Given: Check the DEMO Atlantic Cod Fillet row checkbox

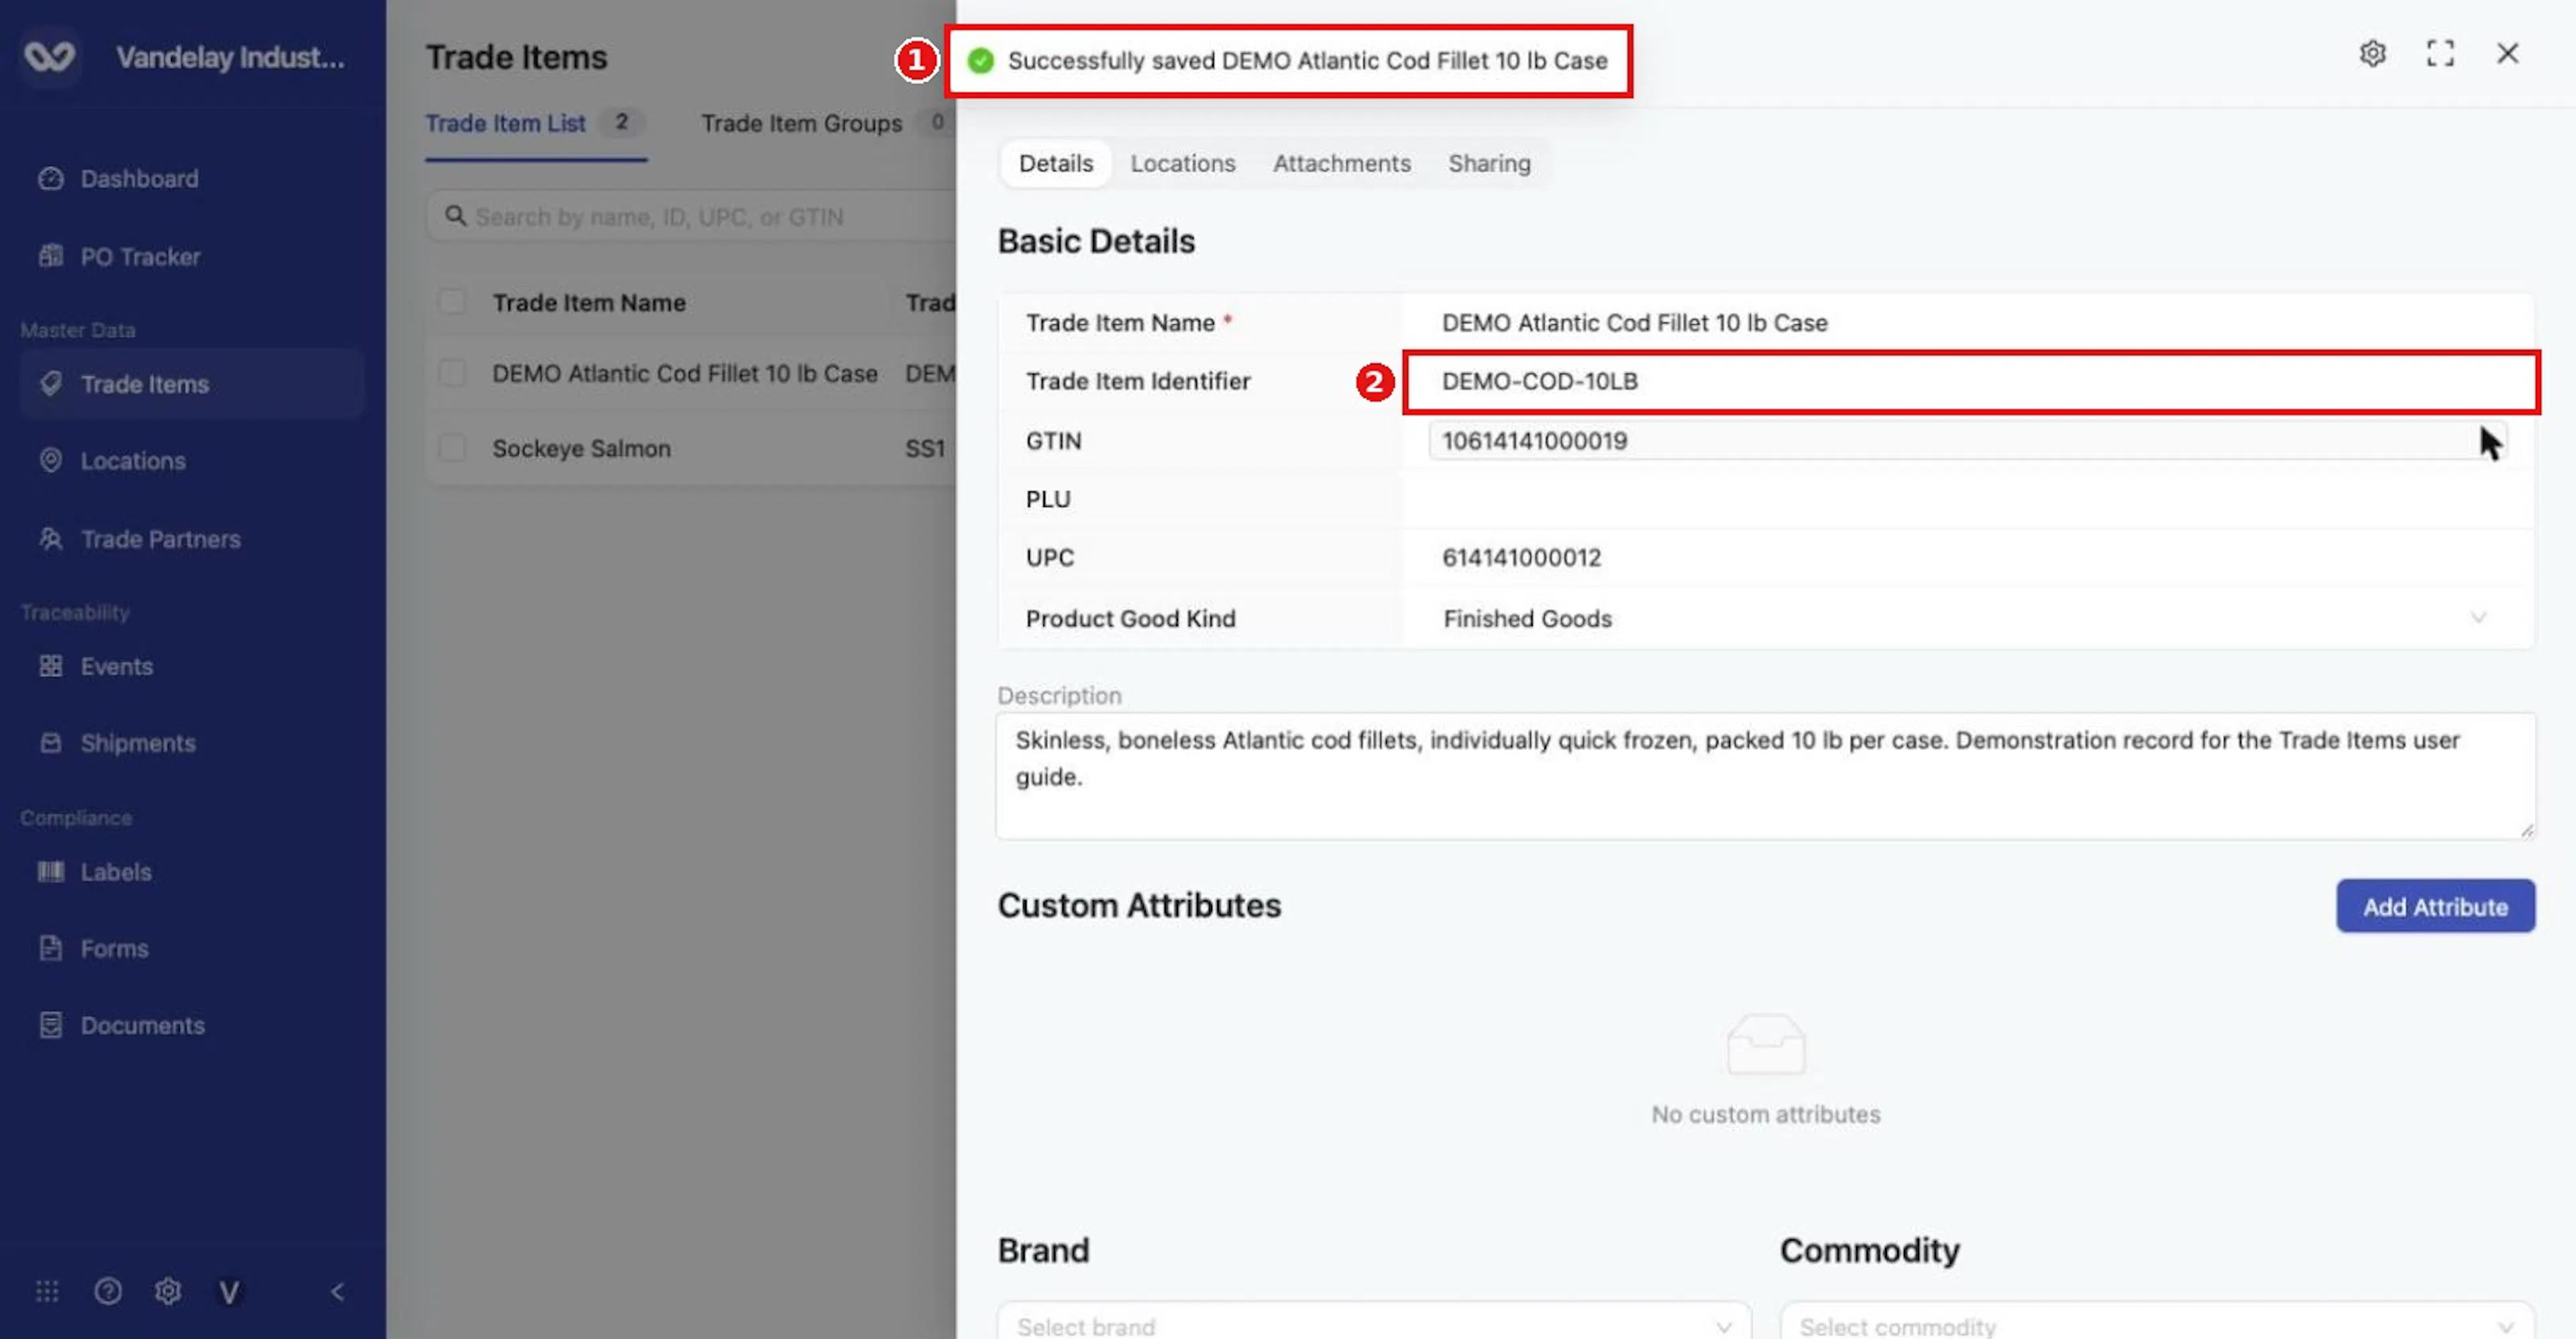Looking at the screenshot, I should [x=452, y=373].
